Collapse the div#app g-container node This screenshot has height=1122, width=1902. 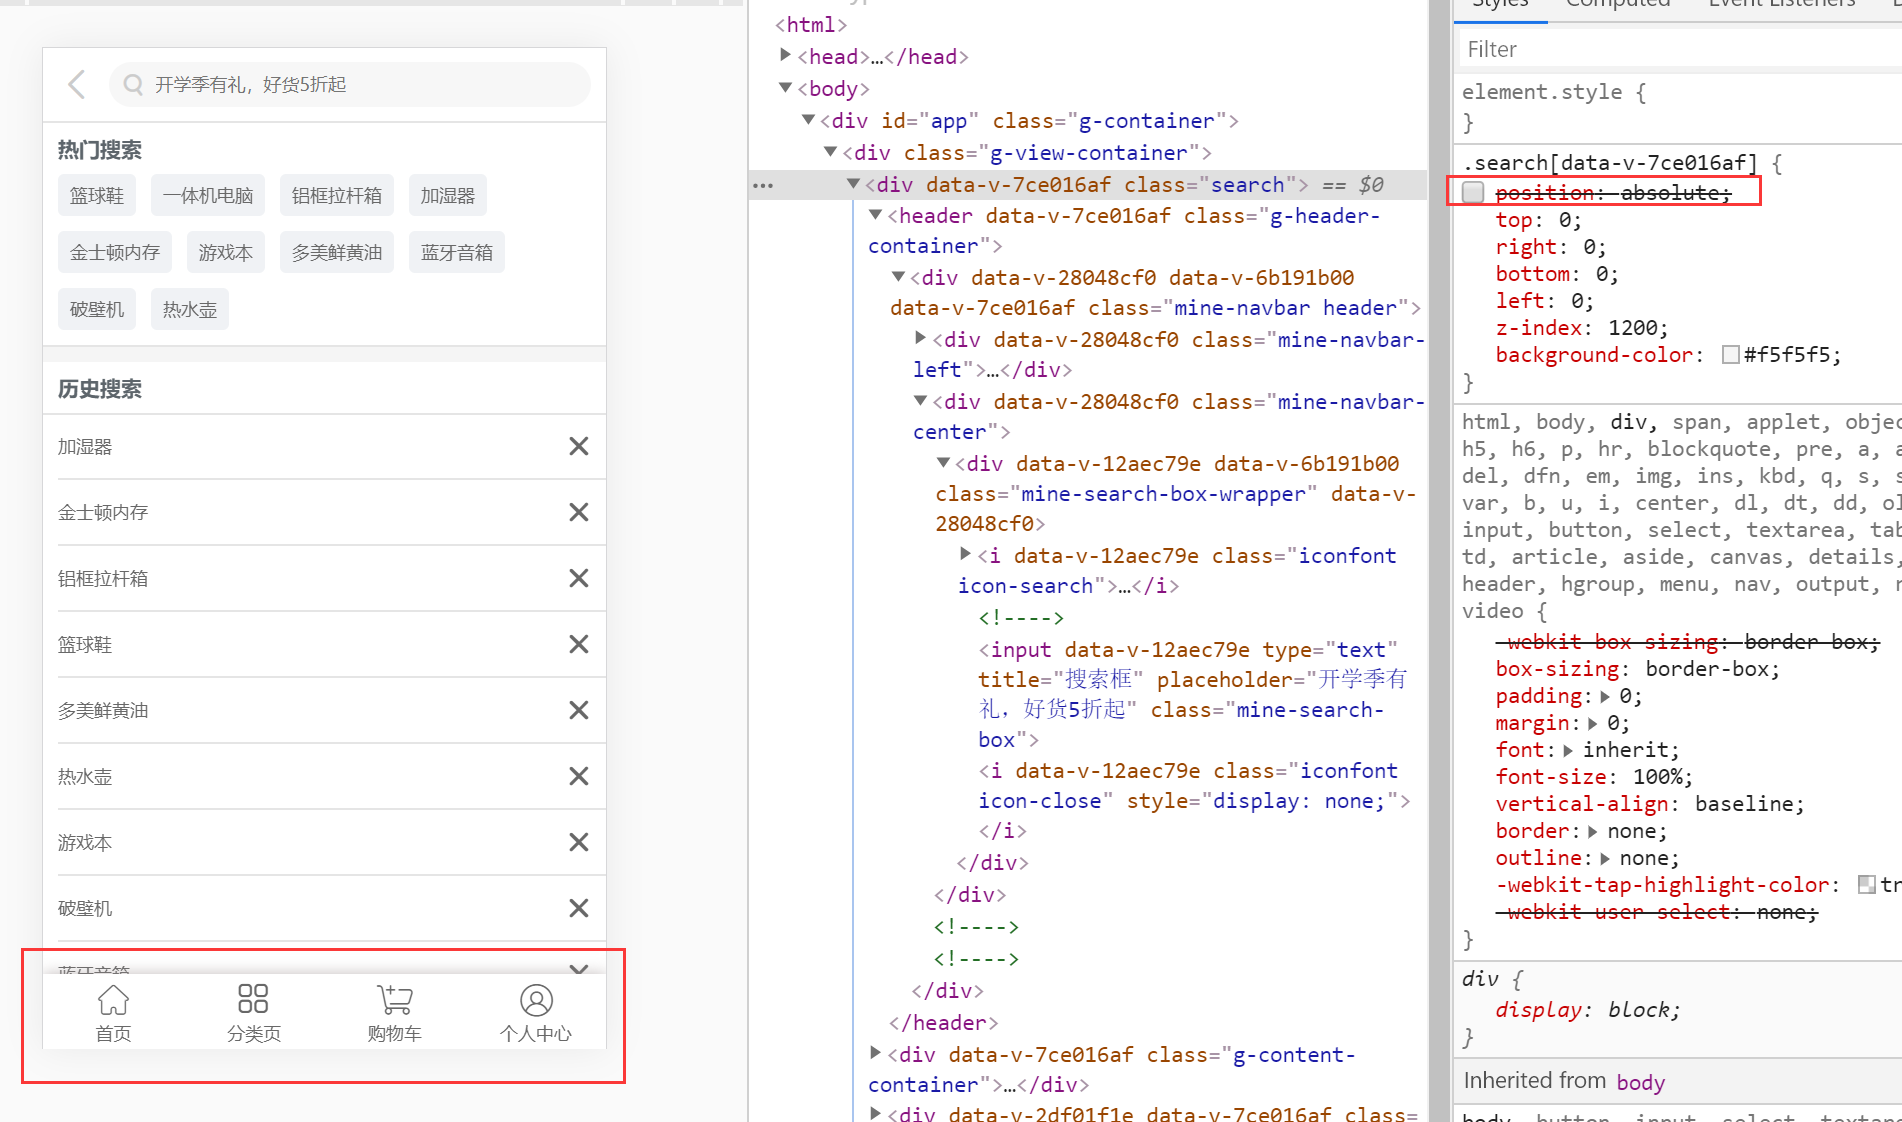[x=808, y=120]
